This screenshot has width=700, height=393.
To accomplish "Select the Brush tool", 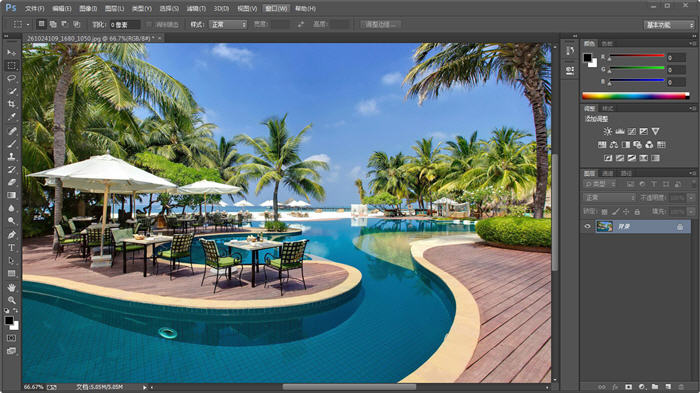I will [x=12, y=144].
